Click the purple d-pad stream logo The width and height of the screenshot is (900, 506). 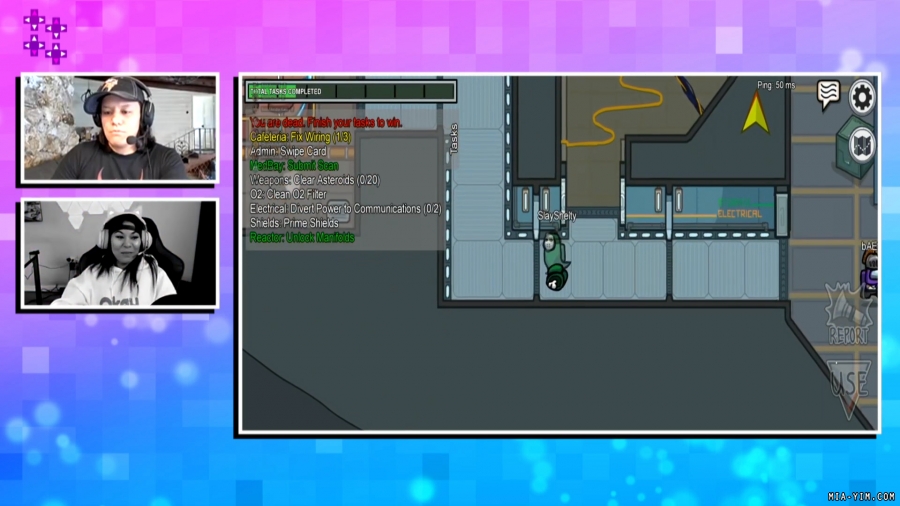pos(45,36)
